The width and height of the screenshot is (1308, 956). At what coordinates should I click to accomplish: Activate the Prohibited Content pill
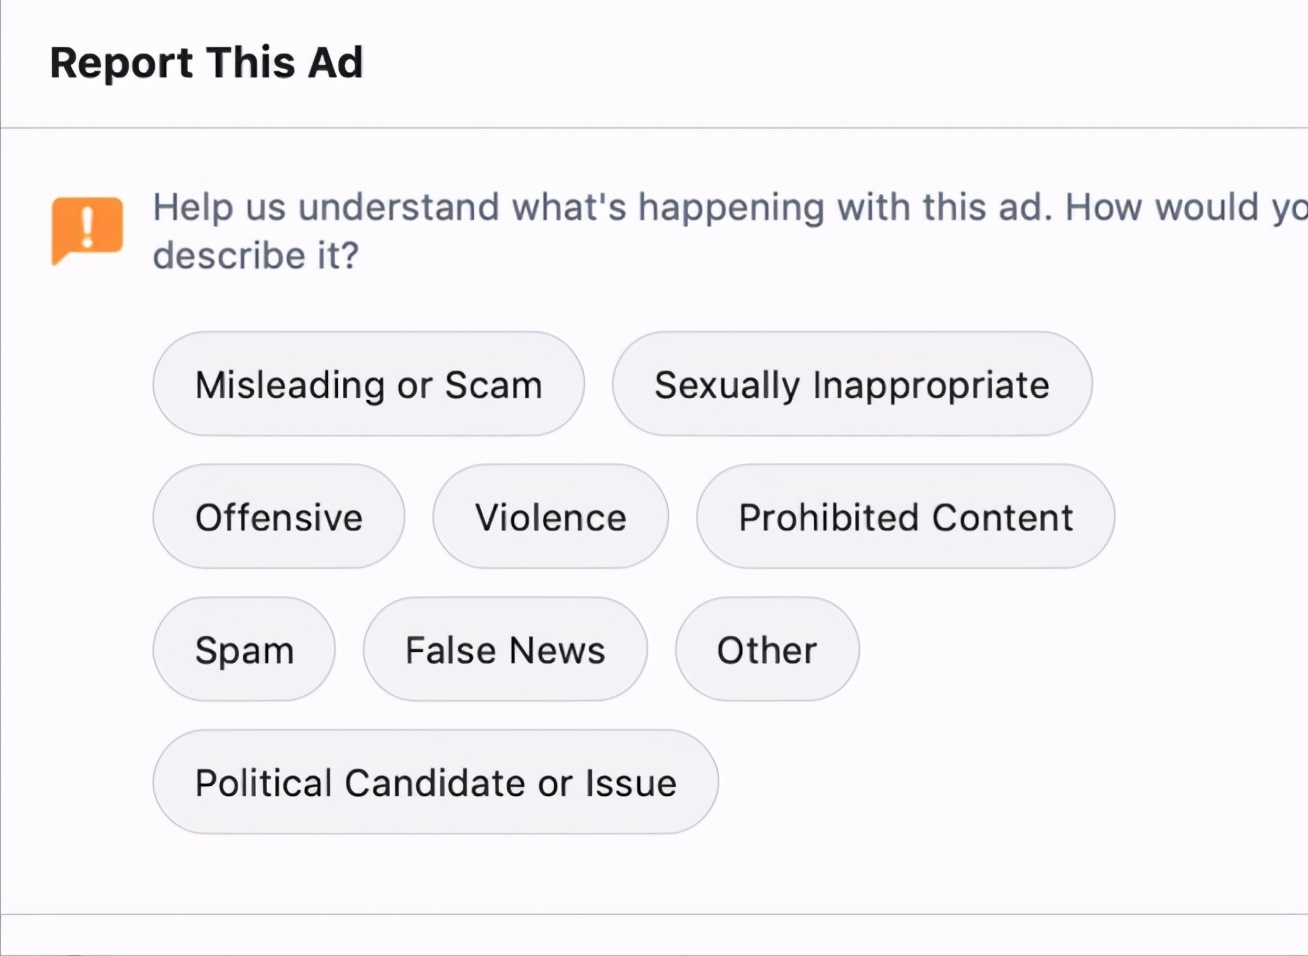point(904,517)
